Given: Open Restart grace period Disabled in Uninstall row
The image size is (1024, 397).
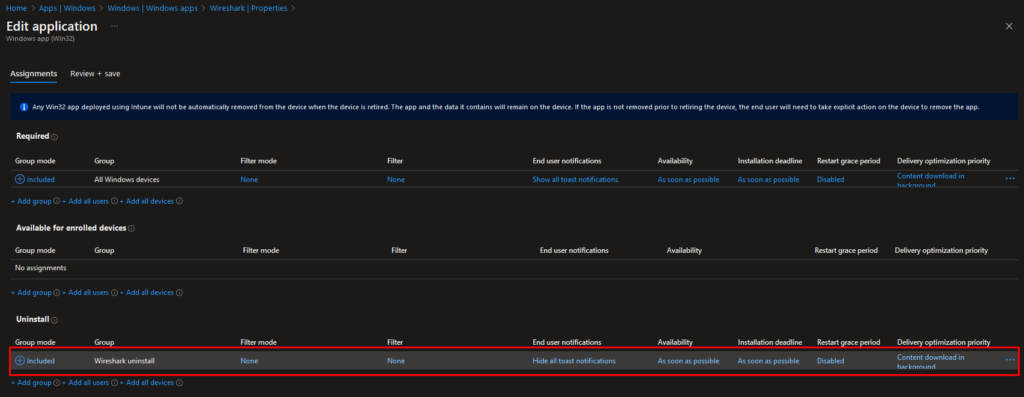Looking at the screenshot, I should click(830, 360).
